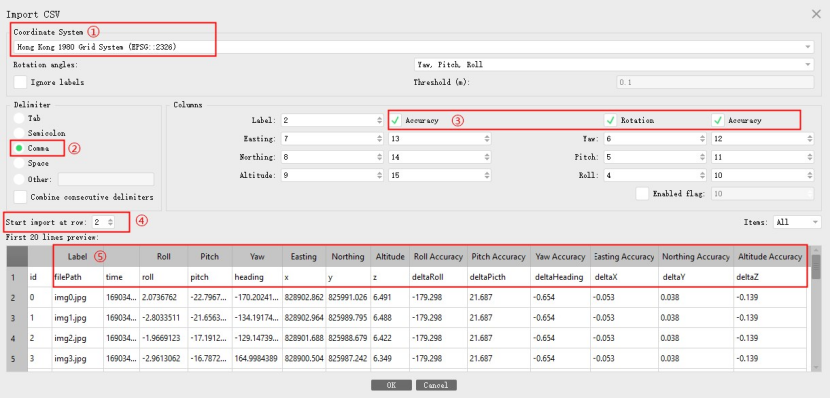Click the Pitch column header
The height and width of the screenshot is (399, 830).
pyautogui.click(x=210, y=257)
